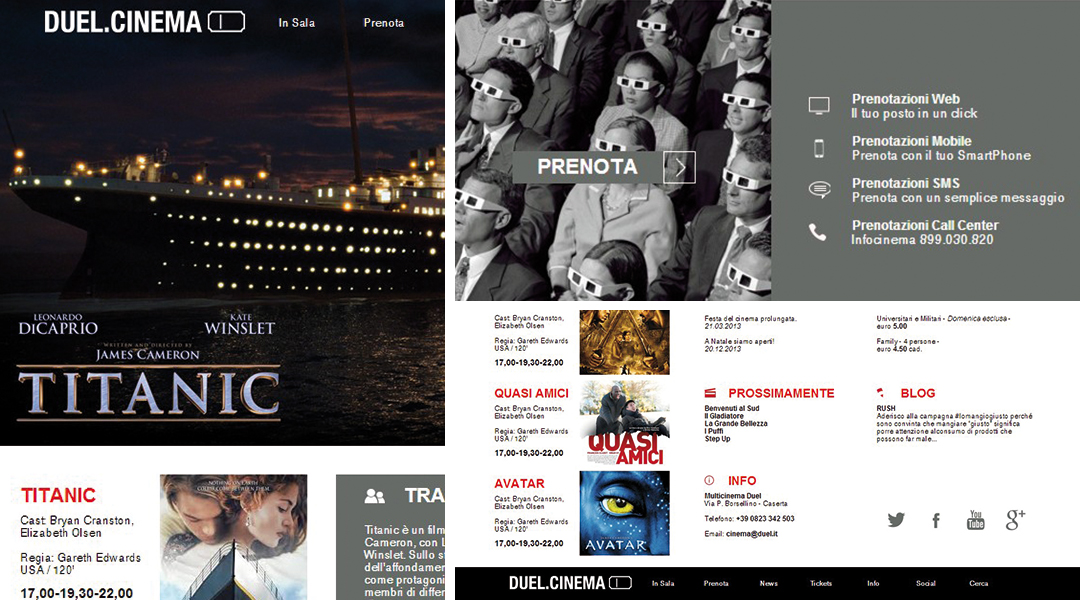Open the YouTube icon link
The width and height of the screenshot is (1080, 600).
tap(975, 520)
